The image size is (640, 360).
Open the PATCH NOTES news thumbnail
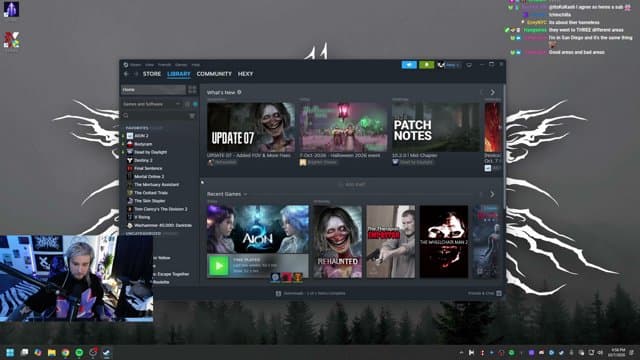click(x=436, y=127)
